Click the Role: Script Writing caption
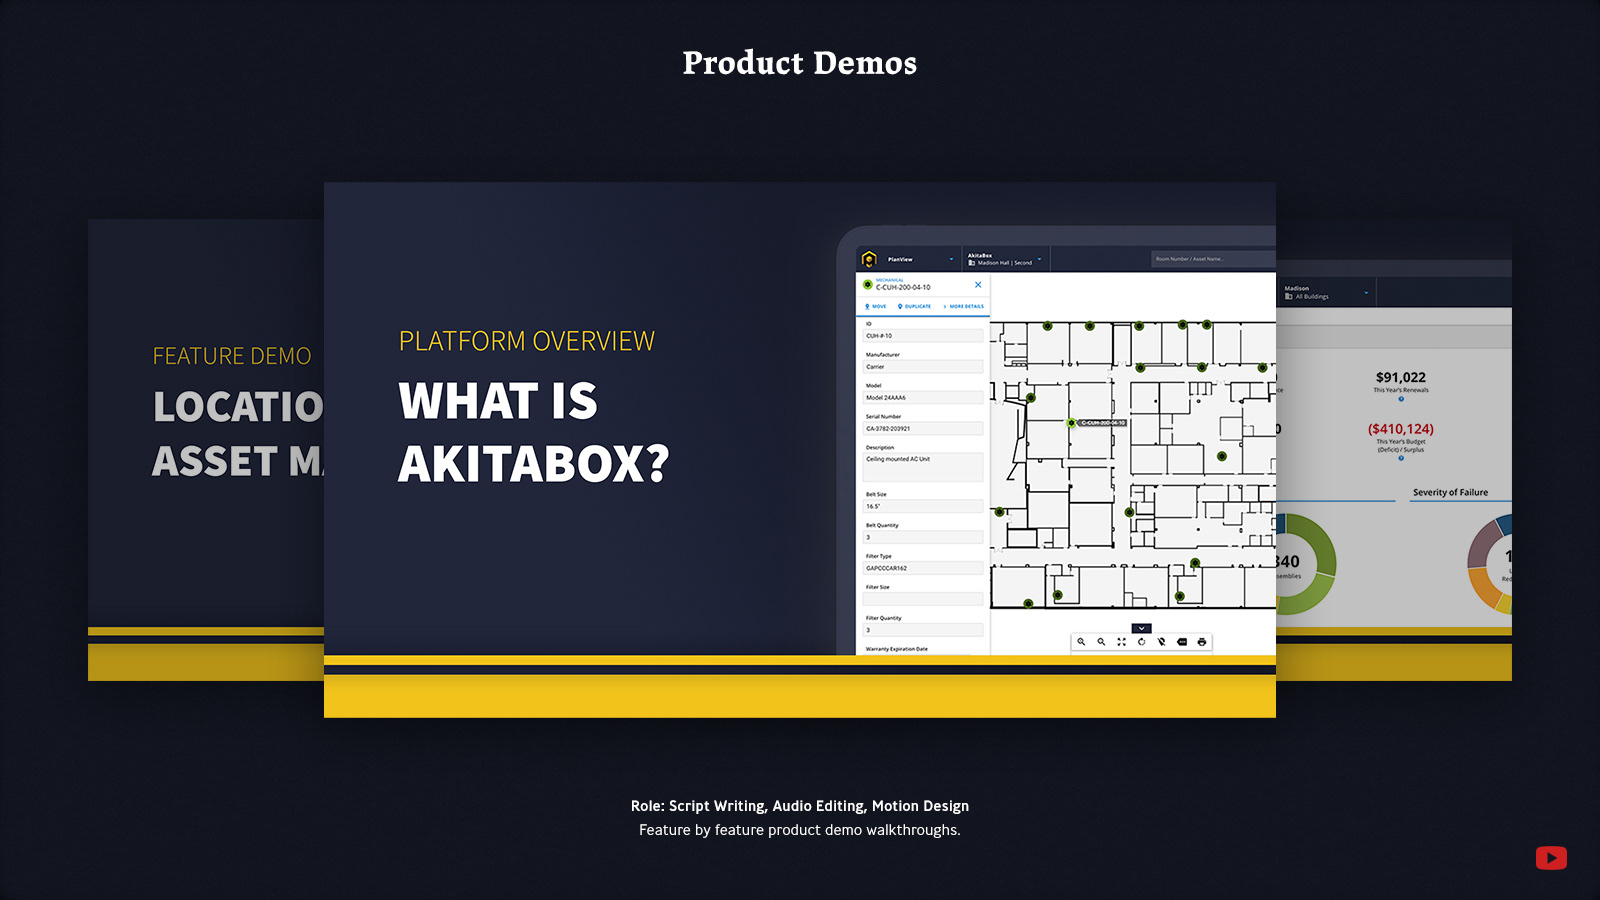Screen dimensions: 1600x900 [800, 806]
